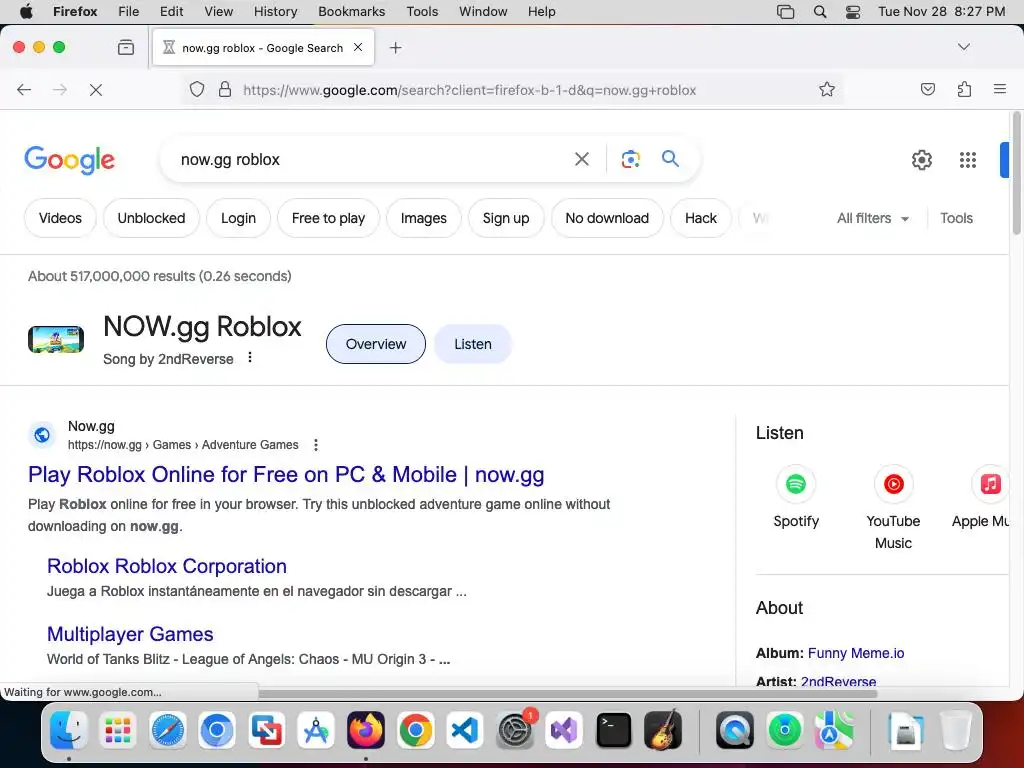Open the Tools search options
Viewport: 1024px width, 768px height.
(956, 218)
